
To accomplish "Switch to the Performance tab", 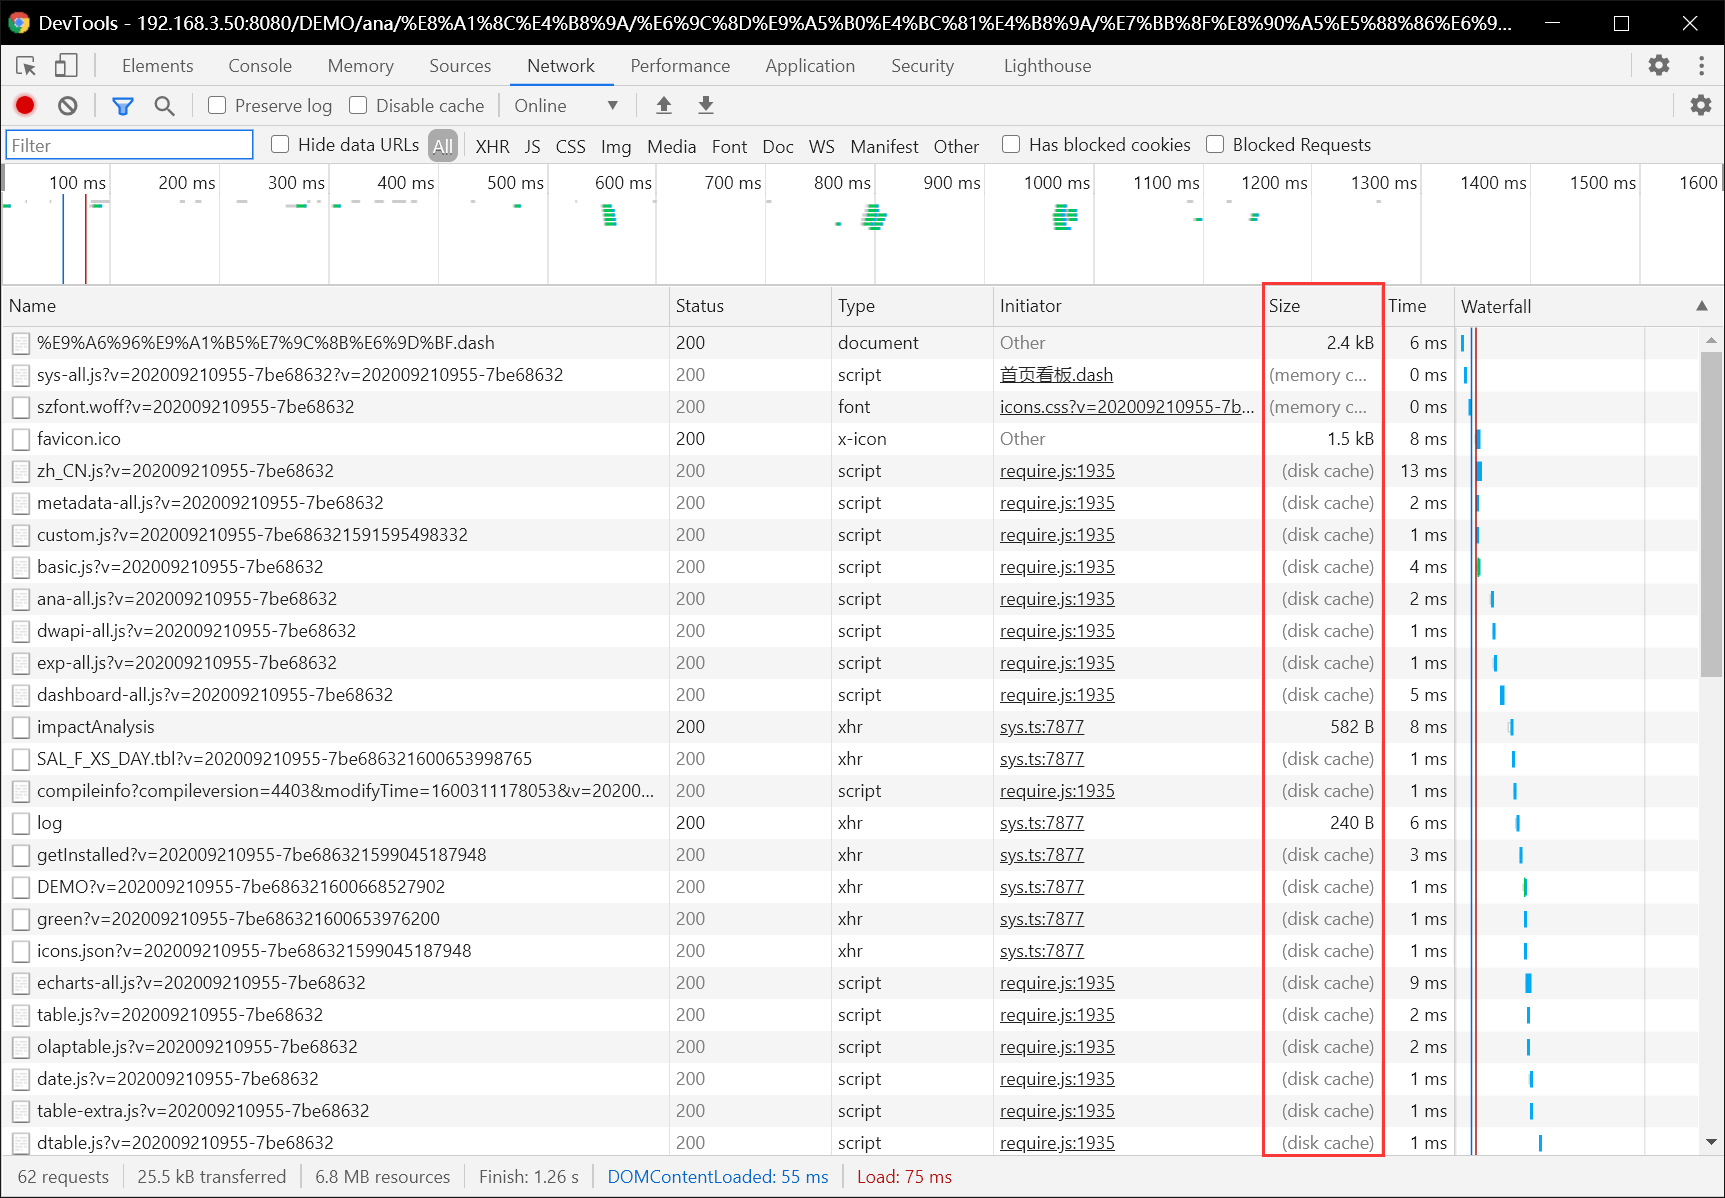I will point(680,66).
